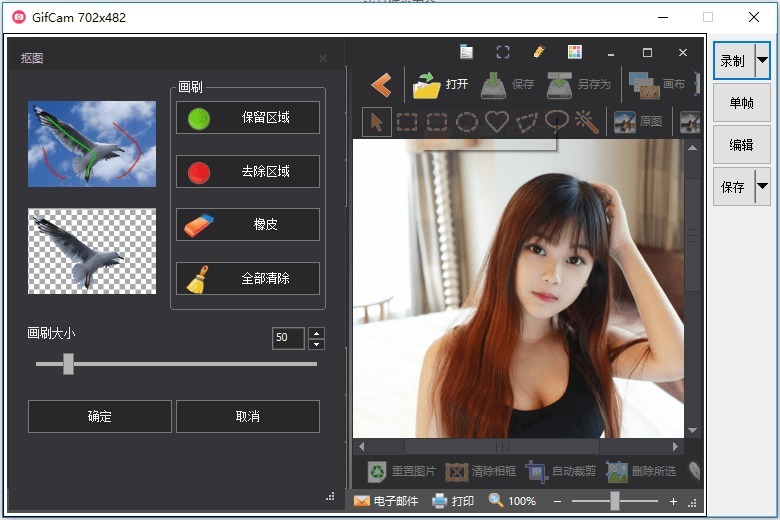This screenshot has height=520, width=780.
Task: Select the lasso selection tool
Action: pos(557,120)
